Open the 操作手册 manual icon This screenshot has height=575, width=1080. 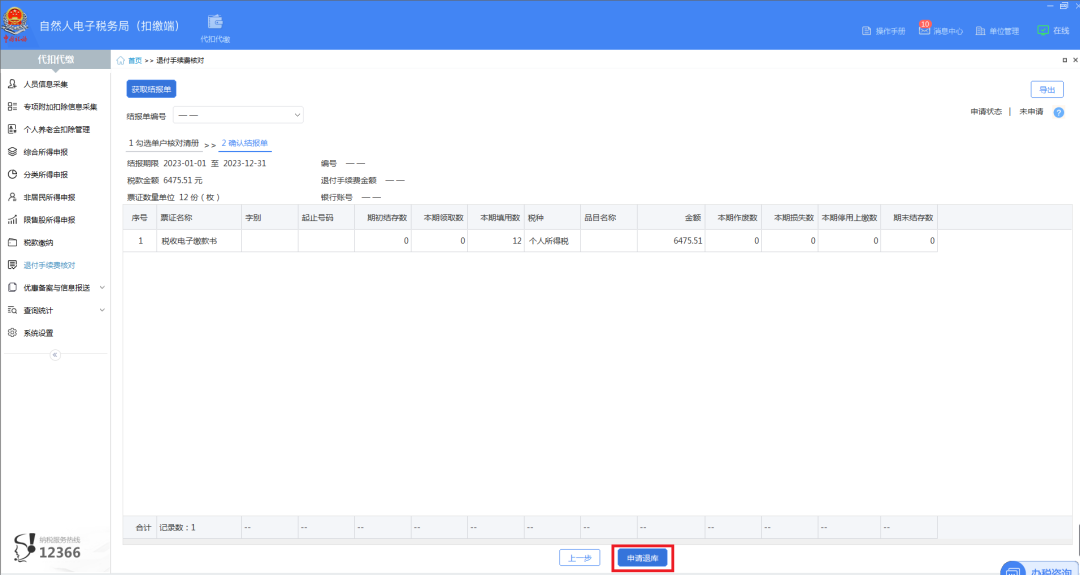(x=867, y=31)
